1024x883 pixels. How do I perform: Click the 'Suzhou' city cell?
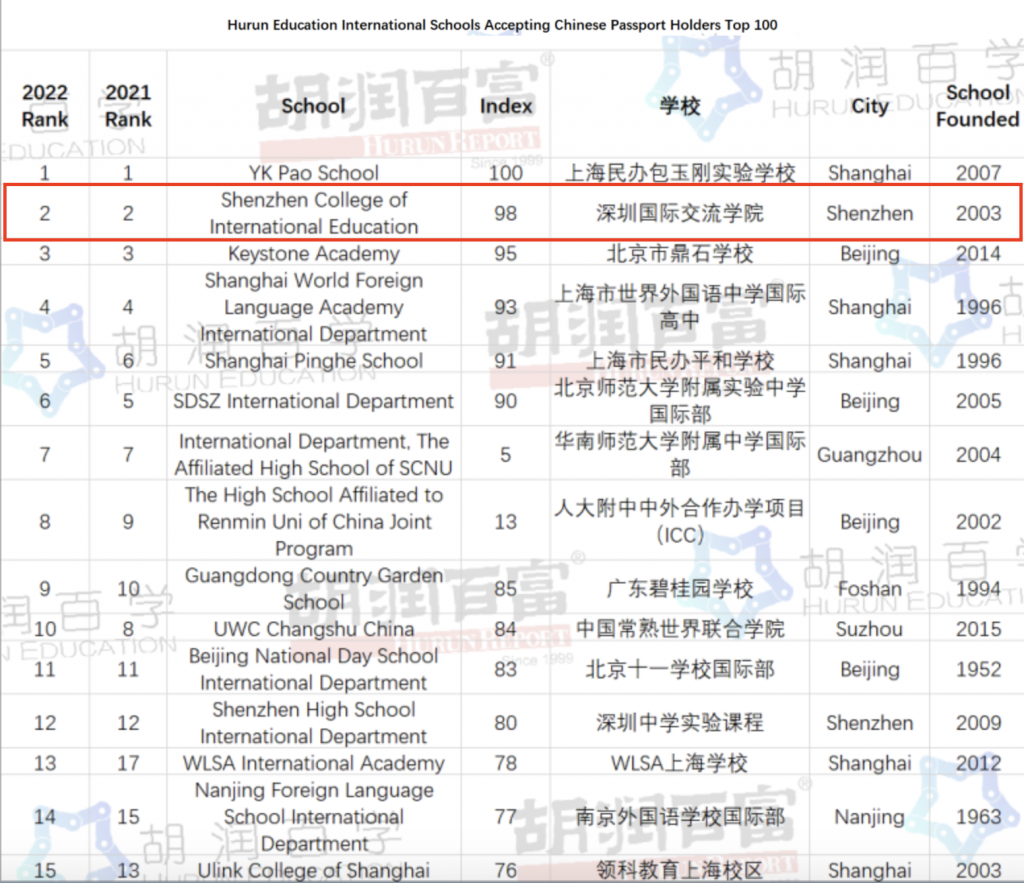(x=870, y=629)
